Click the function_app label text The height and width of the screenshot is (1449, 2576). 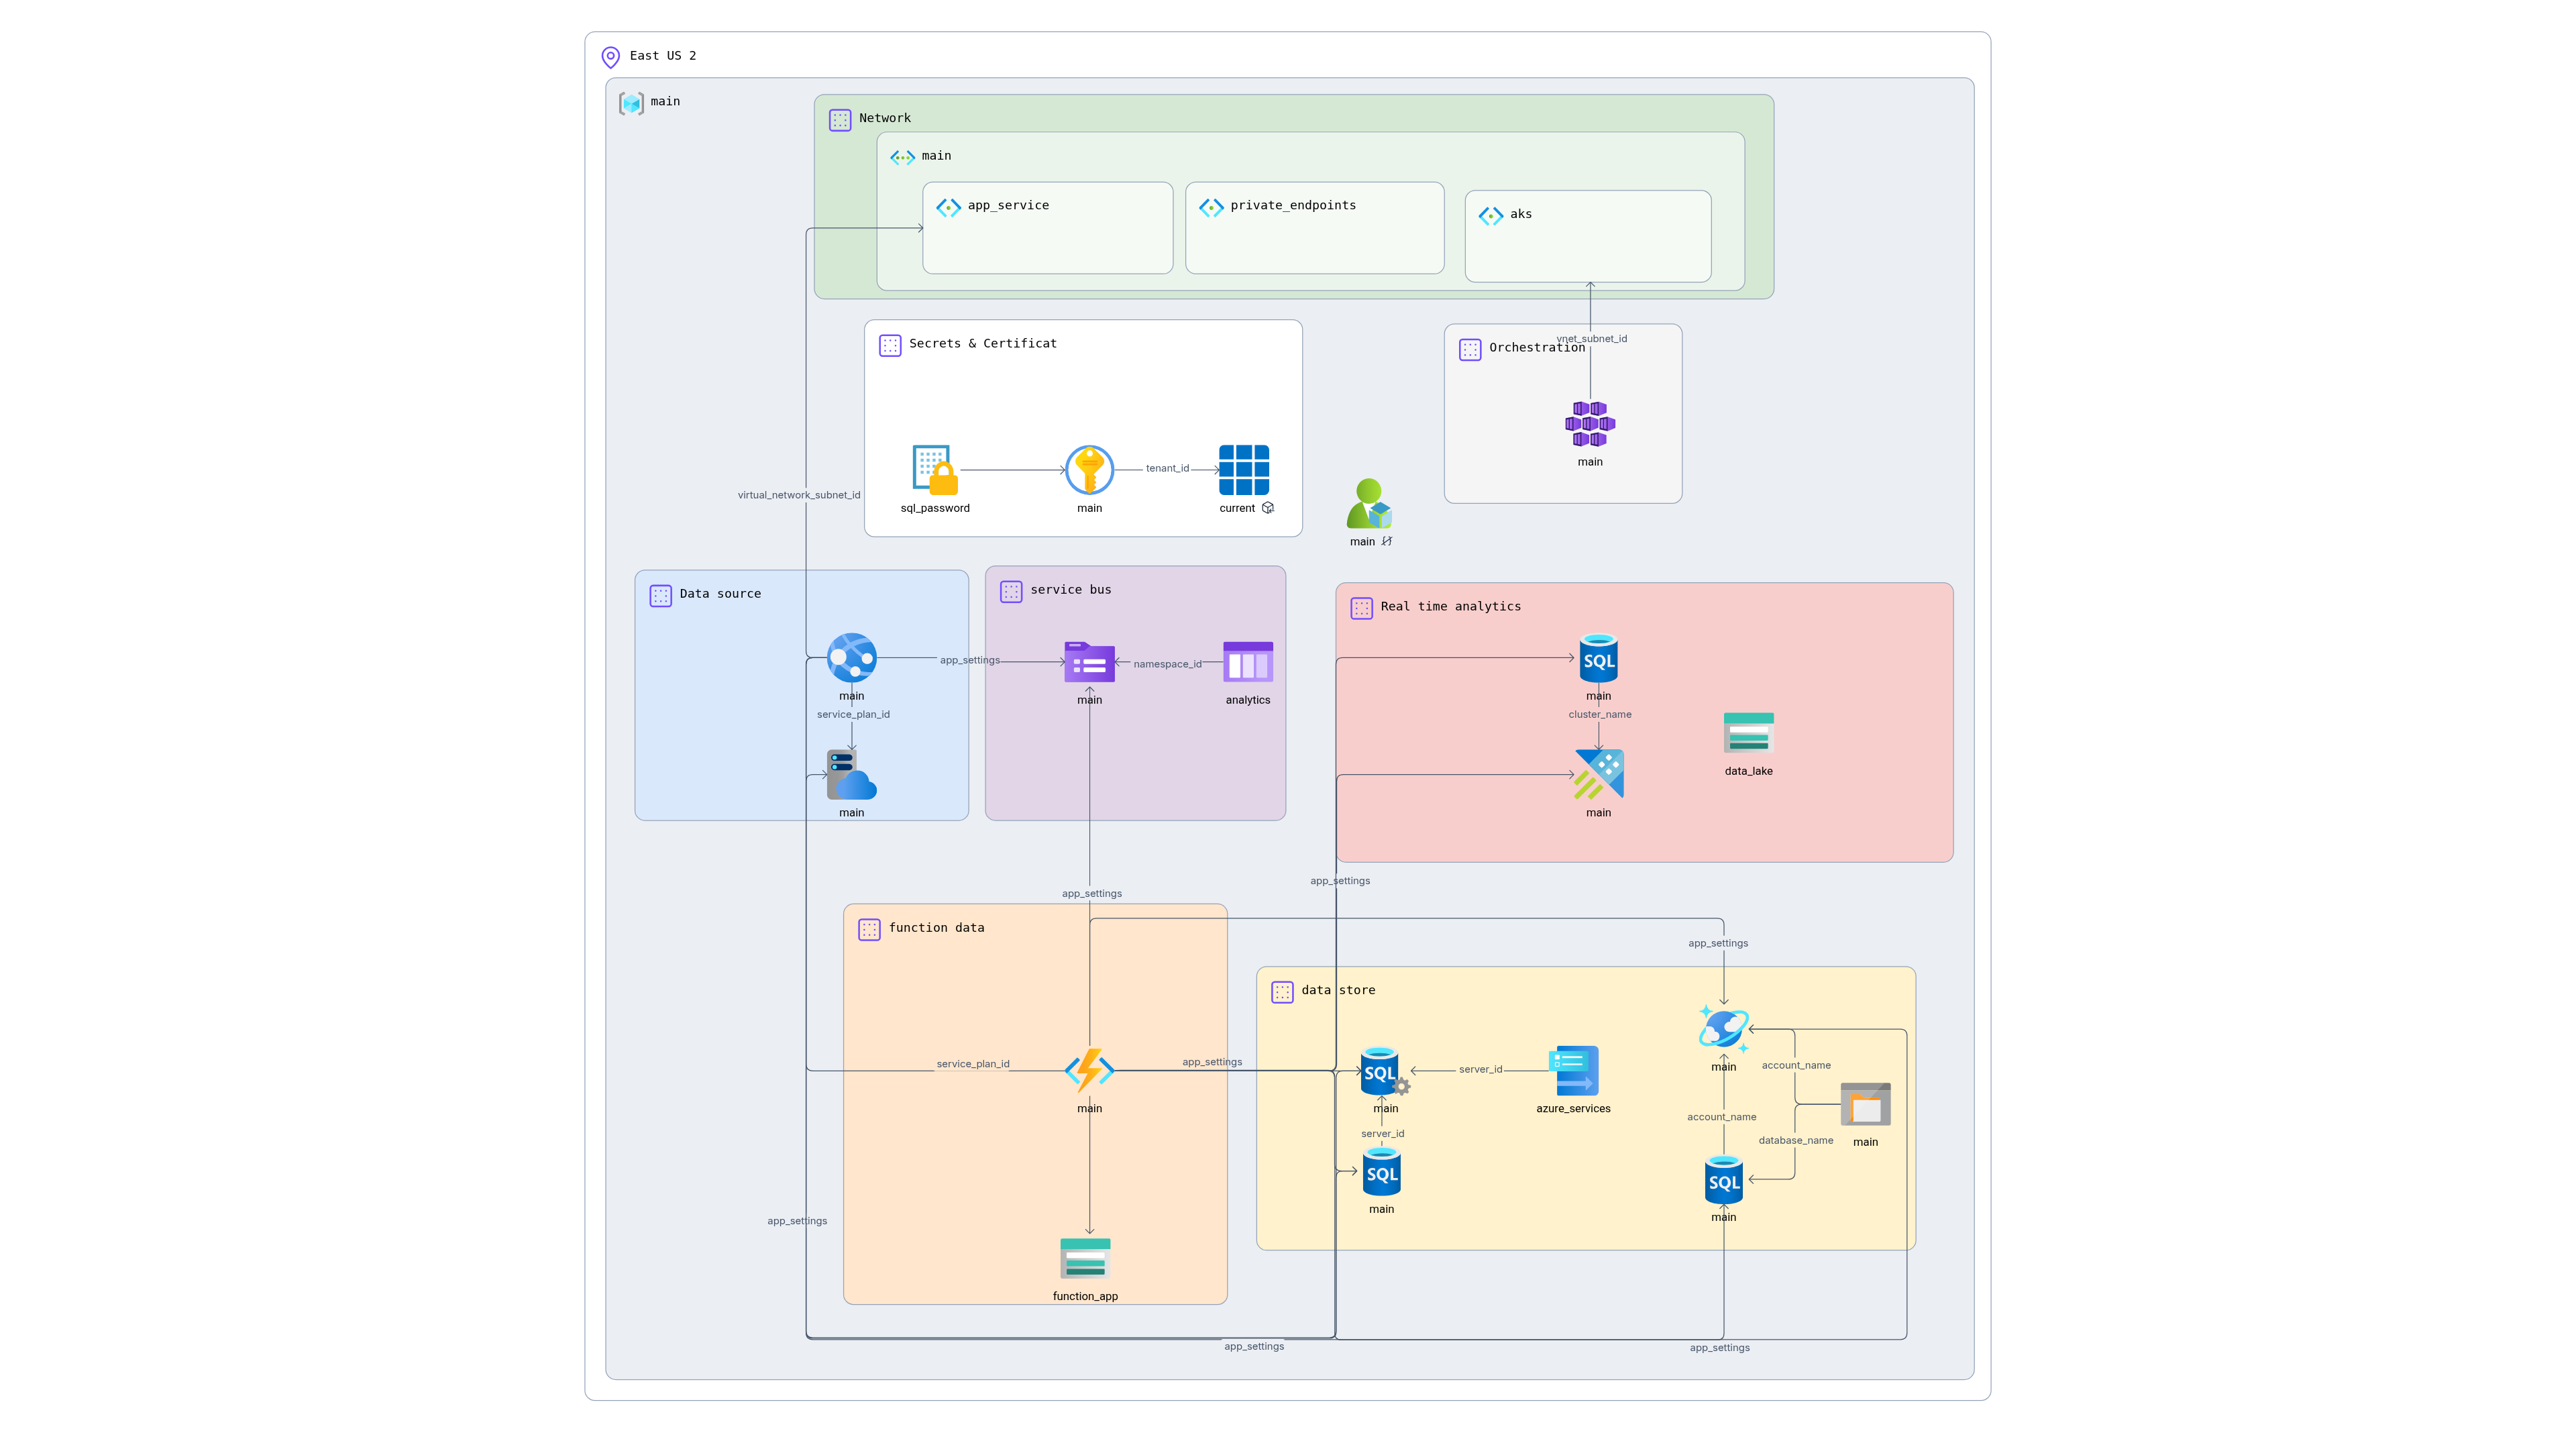click(x=1086, y=1297)
